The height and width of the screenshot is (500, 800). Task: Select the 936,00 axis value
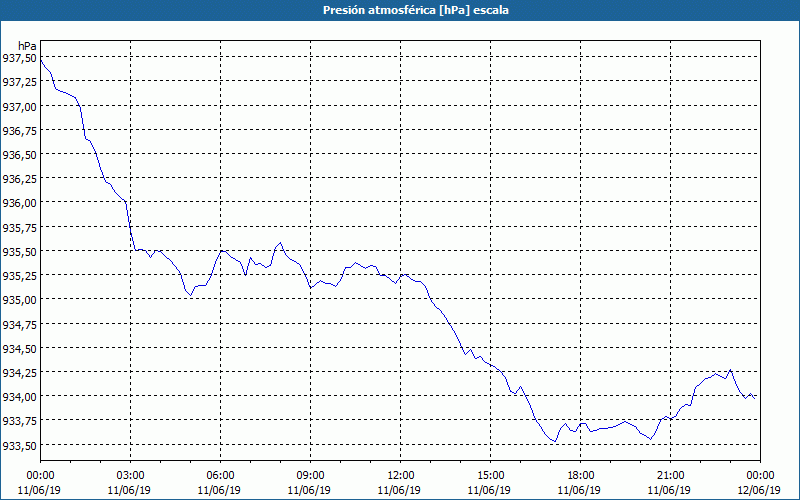click(x=20, y=203)
